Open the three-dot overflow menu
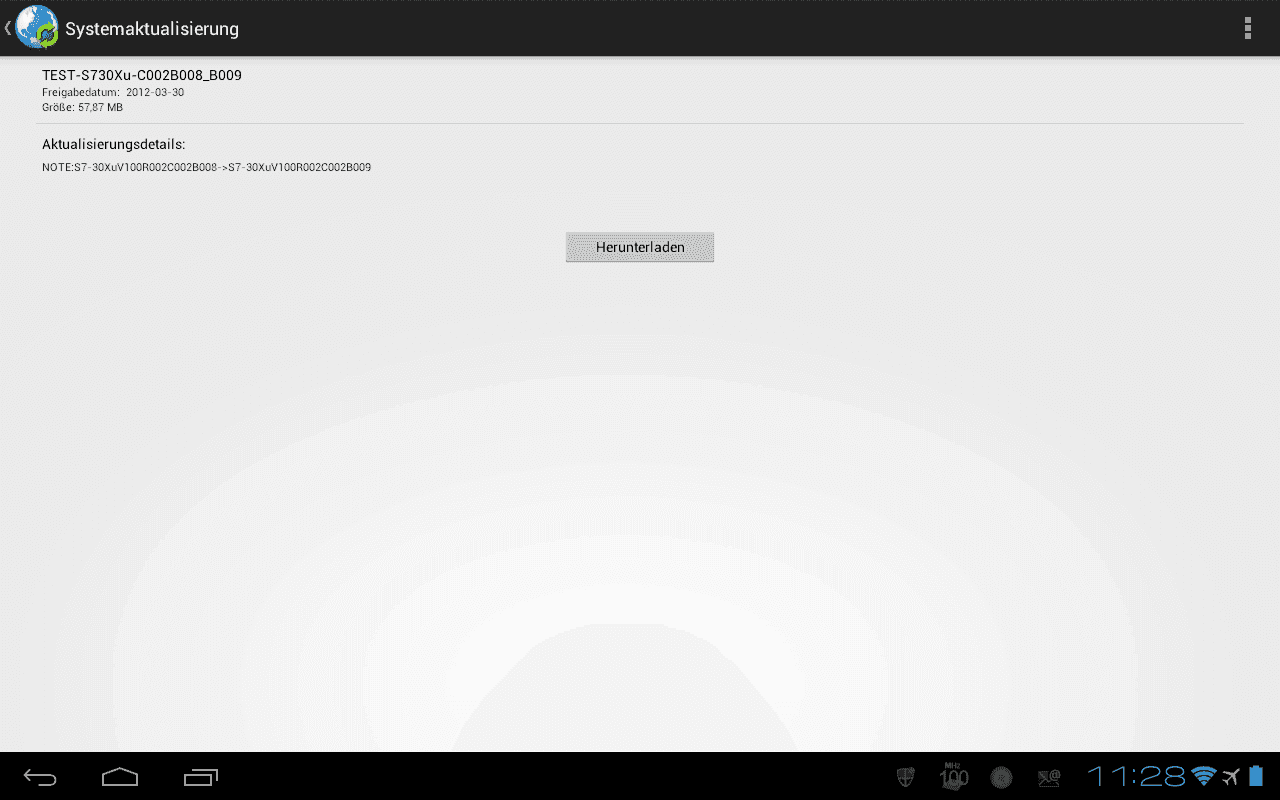 [1247, 28]
